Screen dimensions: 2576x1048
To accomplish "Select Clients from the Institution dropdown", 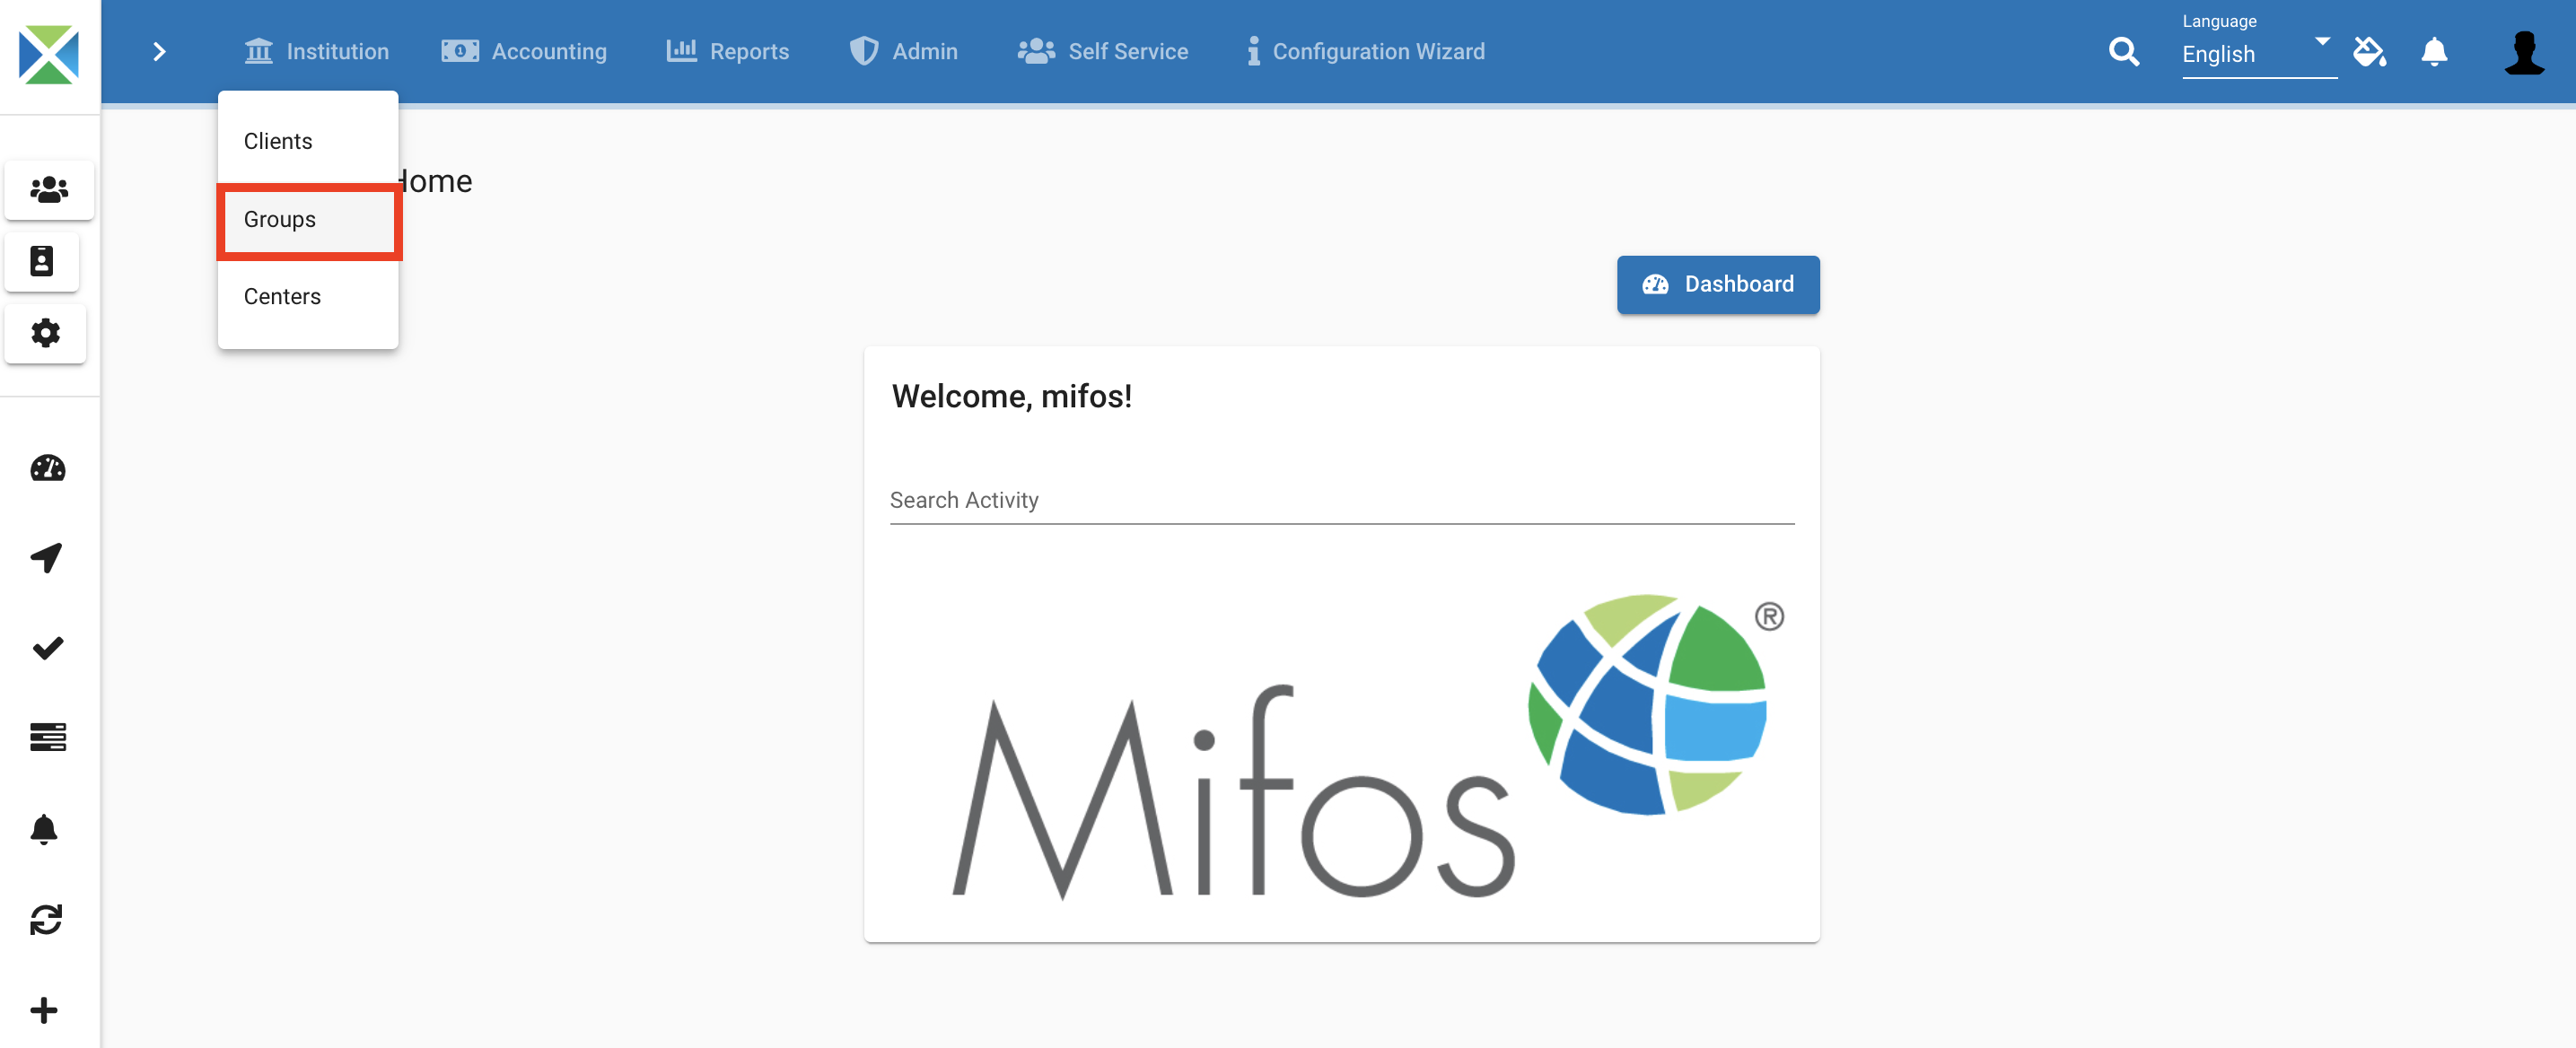I will pyautogui.click(x=308, y=141).
